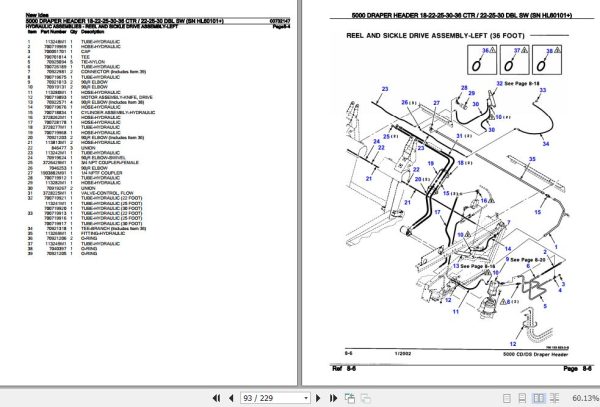Click callout number 4 in the diagram
The image size is (600, 407).
click(x=560, y=290)
